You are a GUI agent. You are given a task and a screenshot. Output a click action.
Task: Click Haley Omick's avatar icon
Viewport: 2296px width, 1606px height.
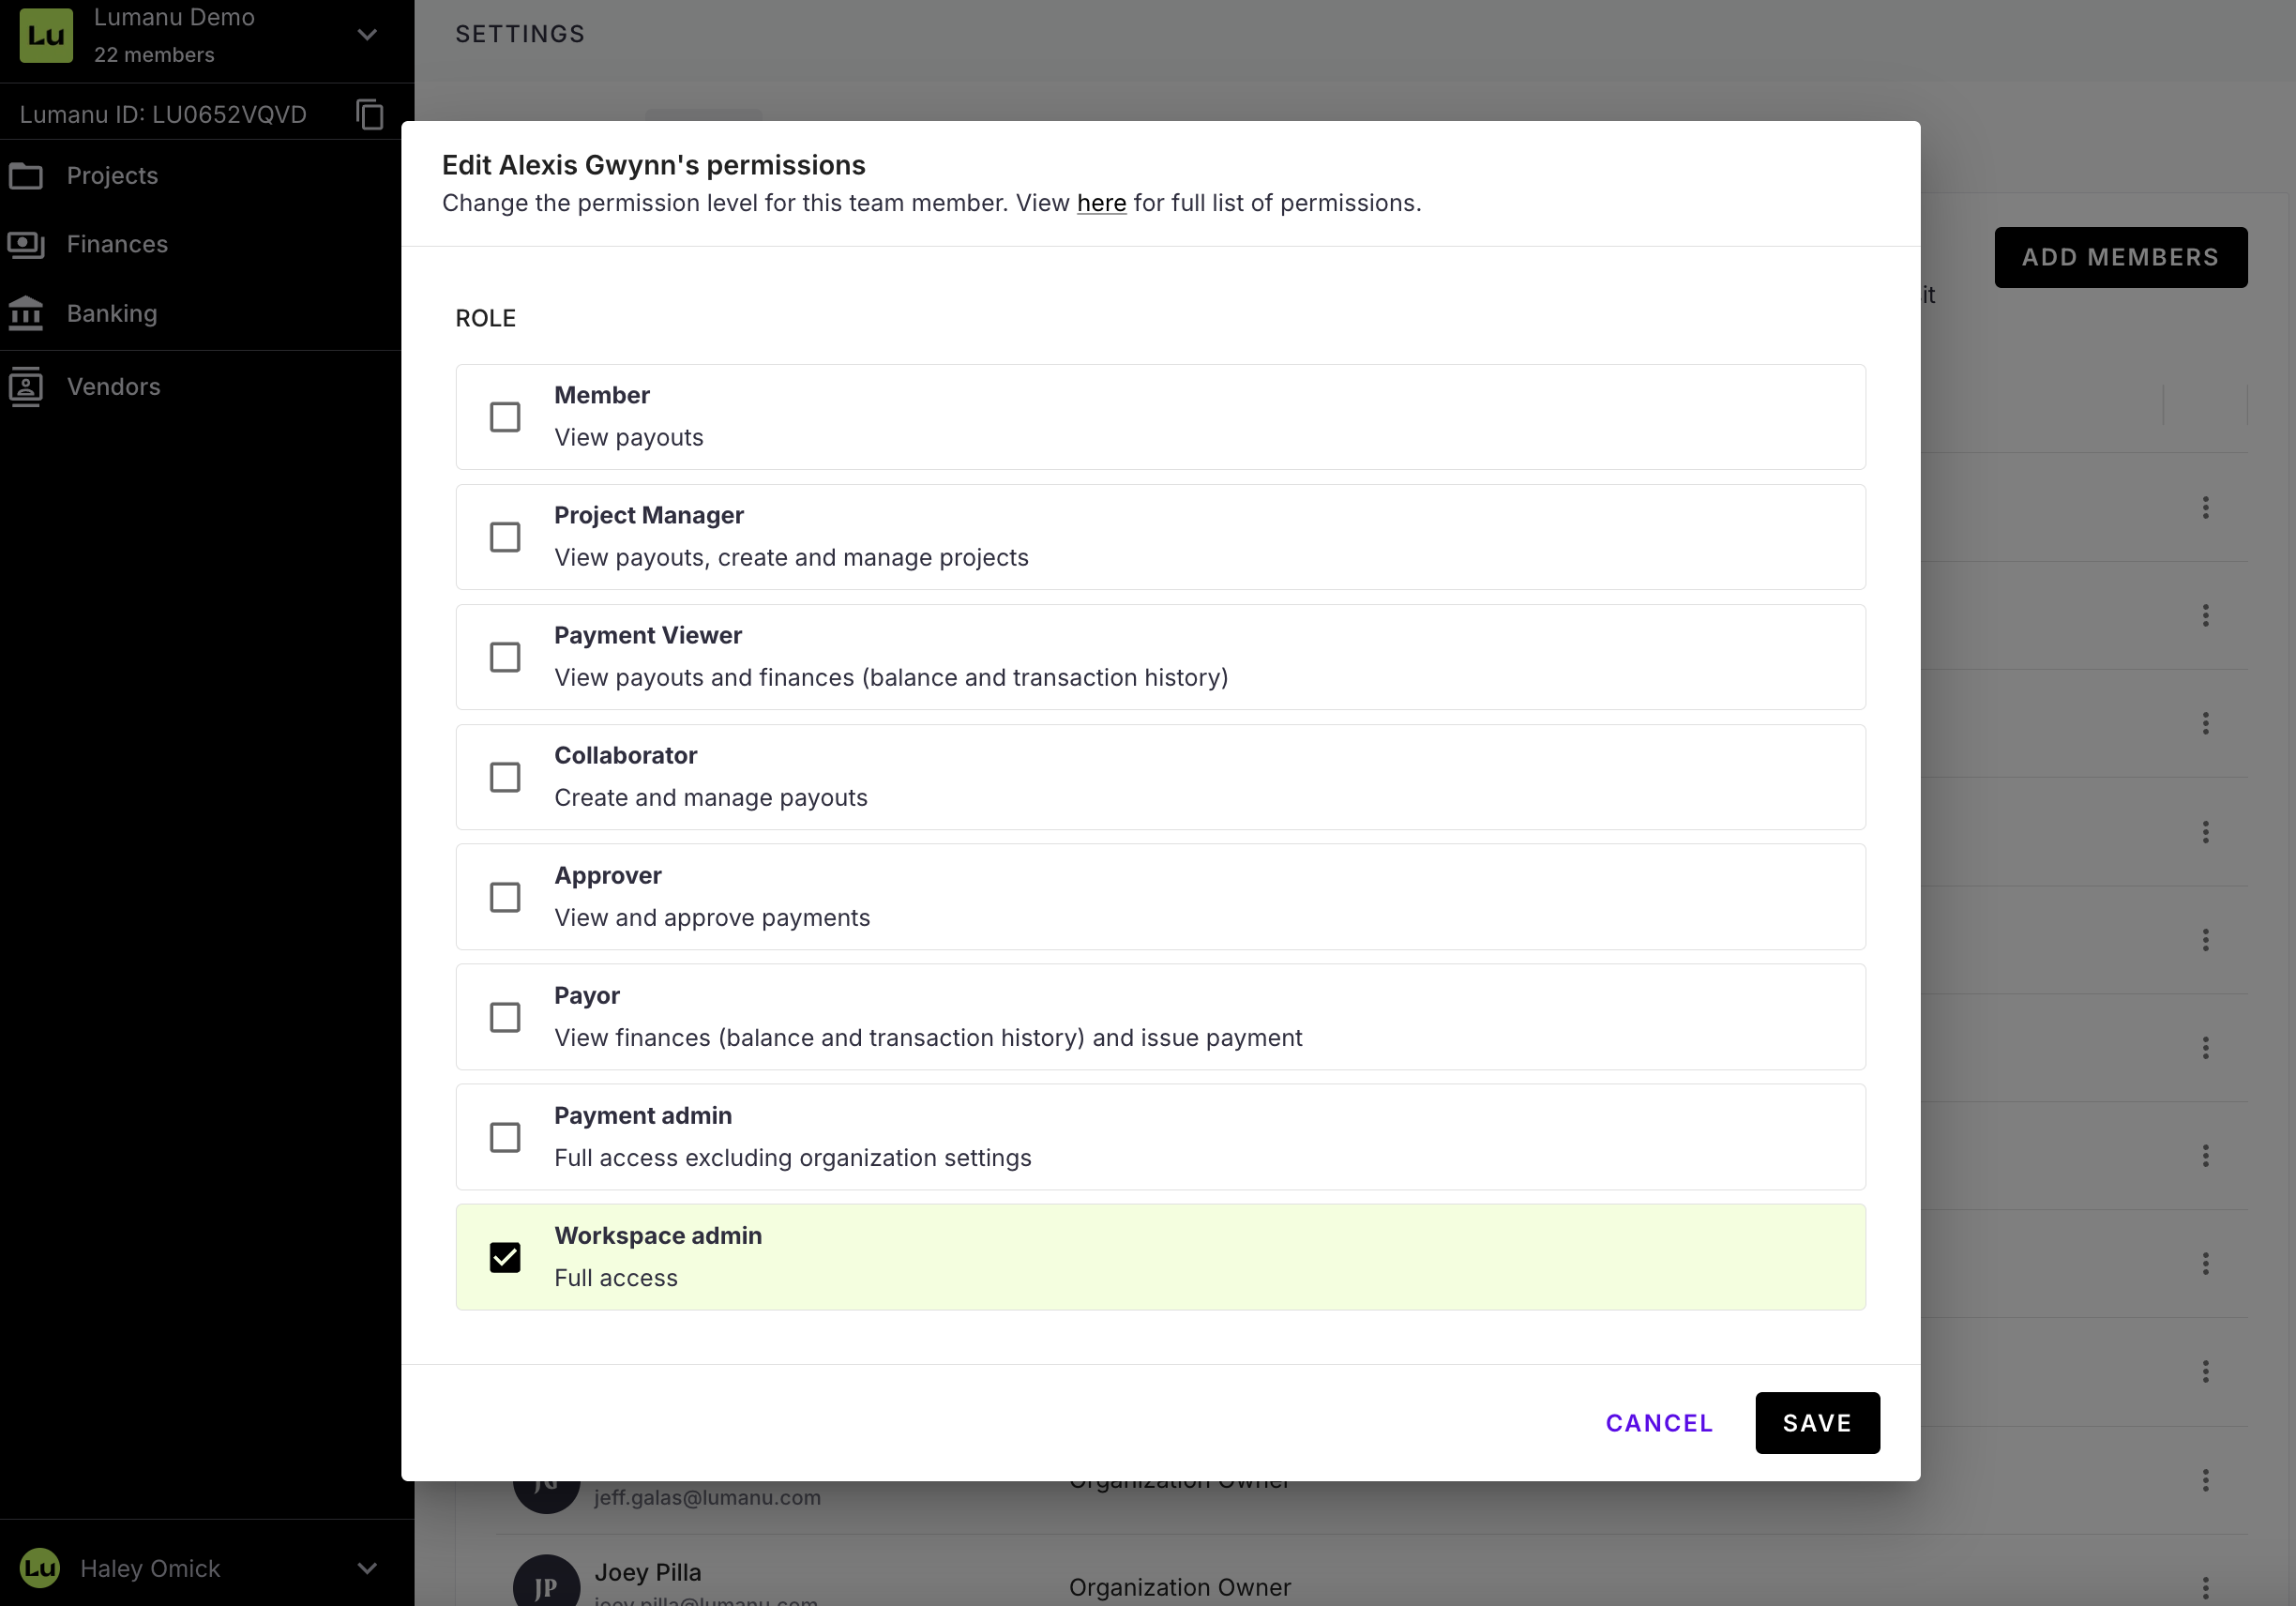(40, 1567)
